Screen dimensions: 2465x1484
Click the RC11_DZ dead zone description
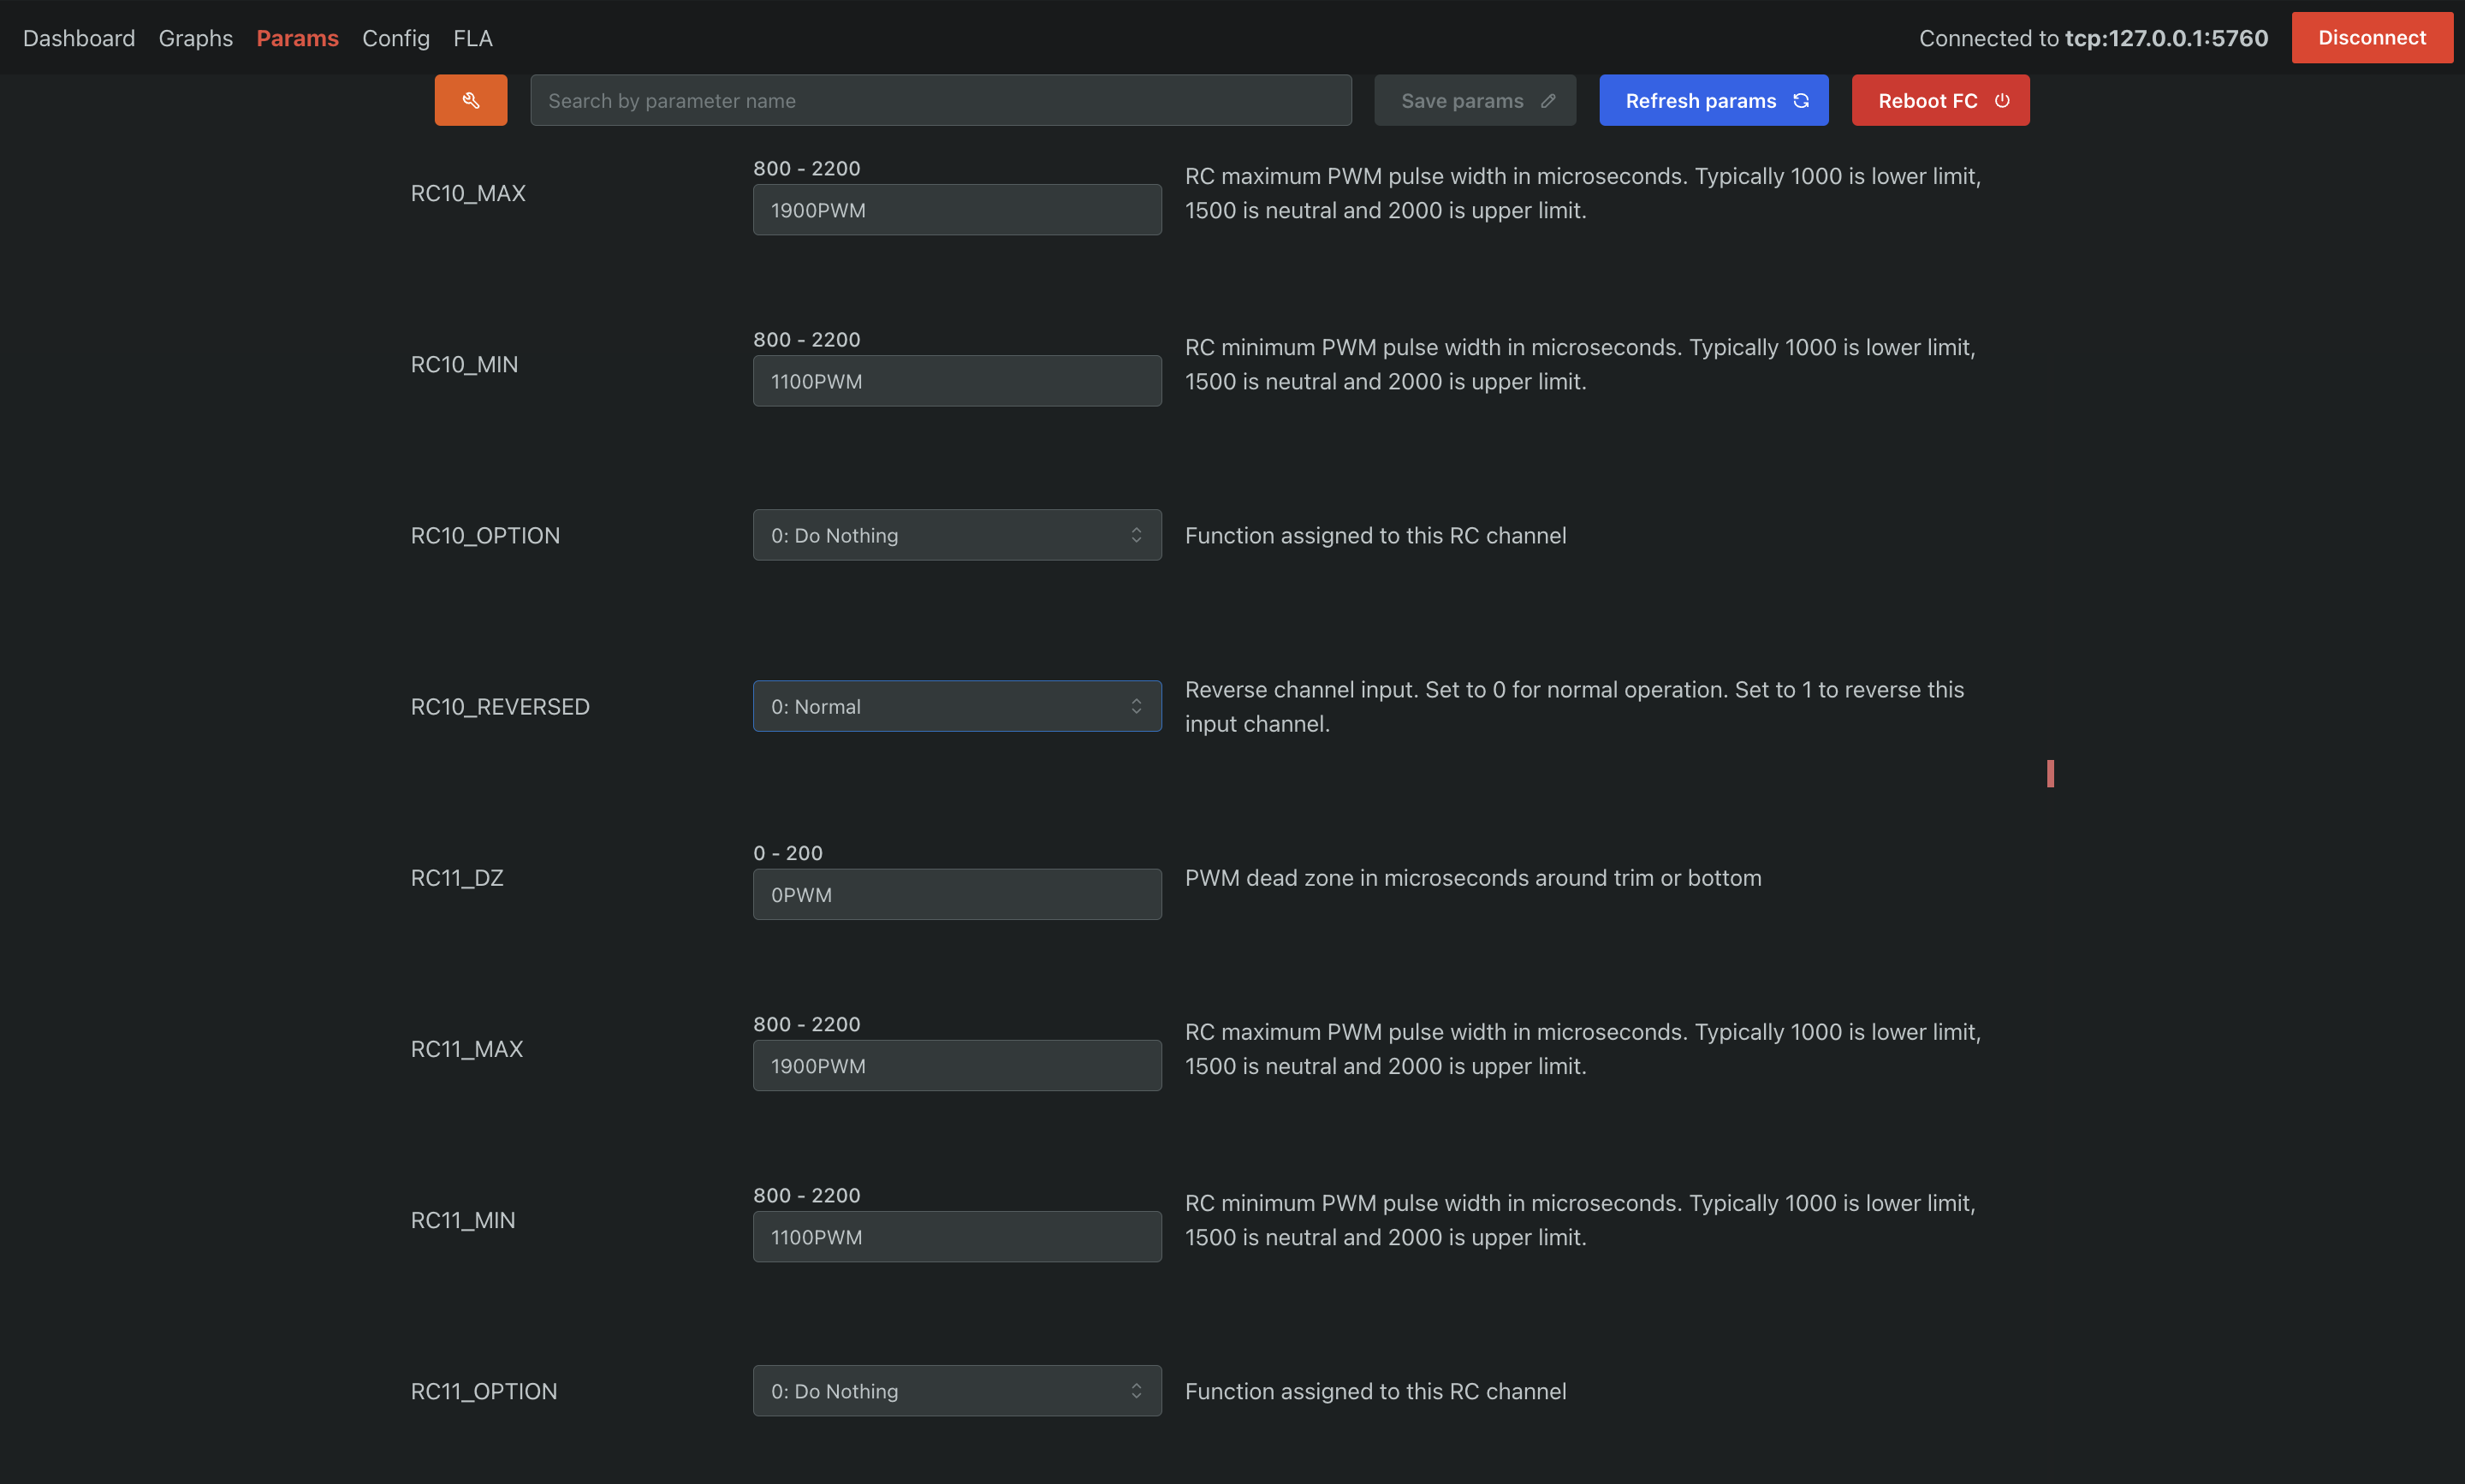tap(1473, 877)
